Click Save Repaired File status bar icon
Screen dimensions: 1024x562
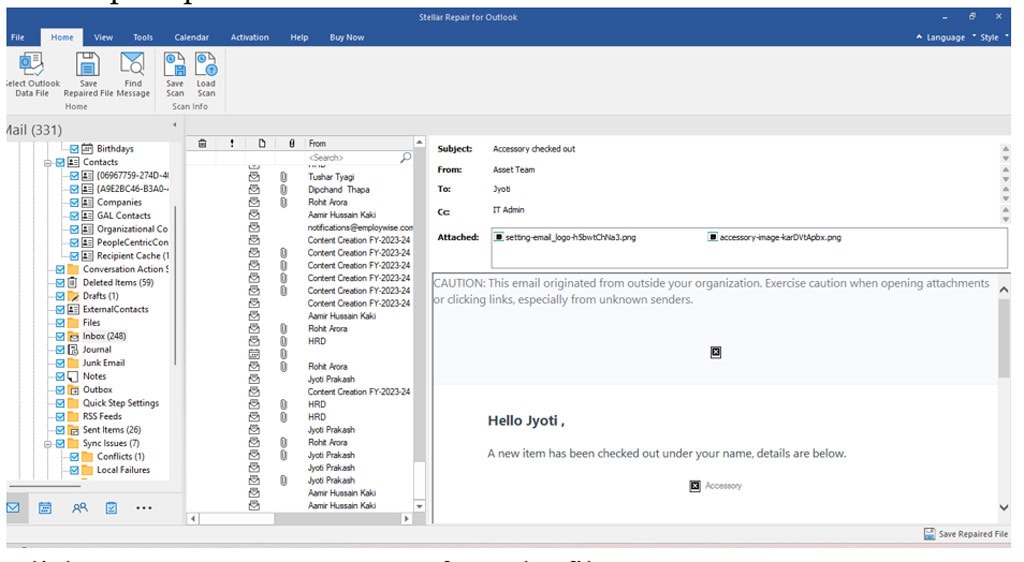tap(929, 534)
